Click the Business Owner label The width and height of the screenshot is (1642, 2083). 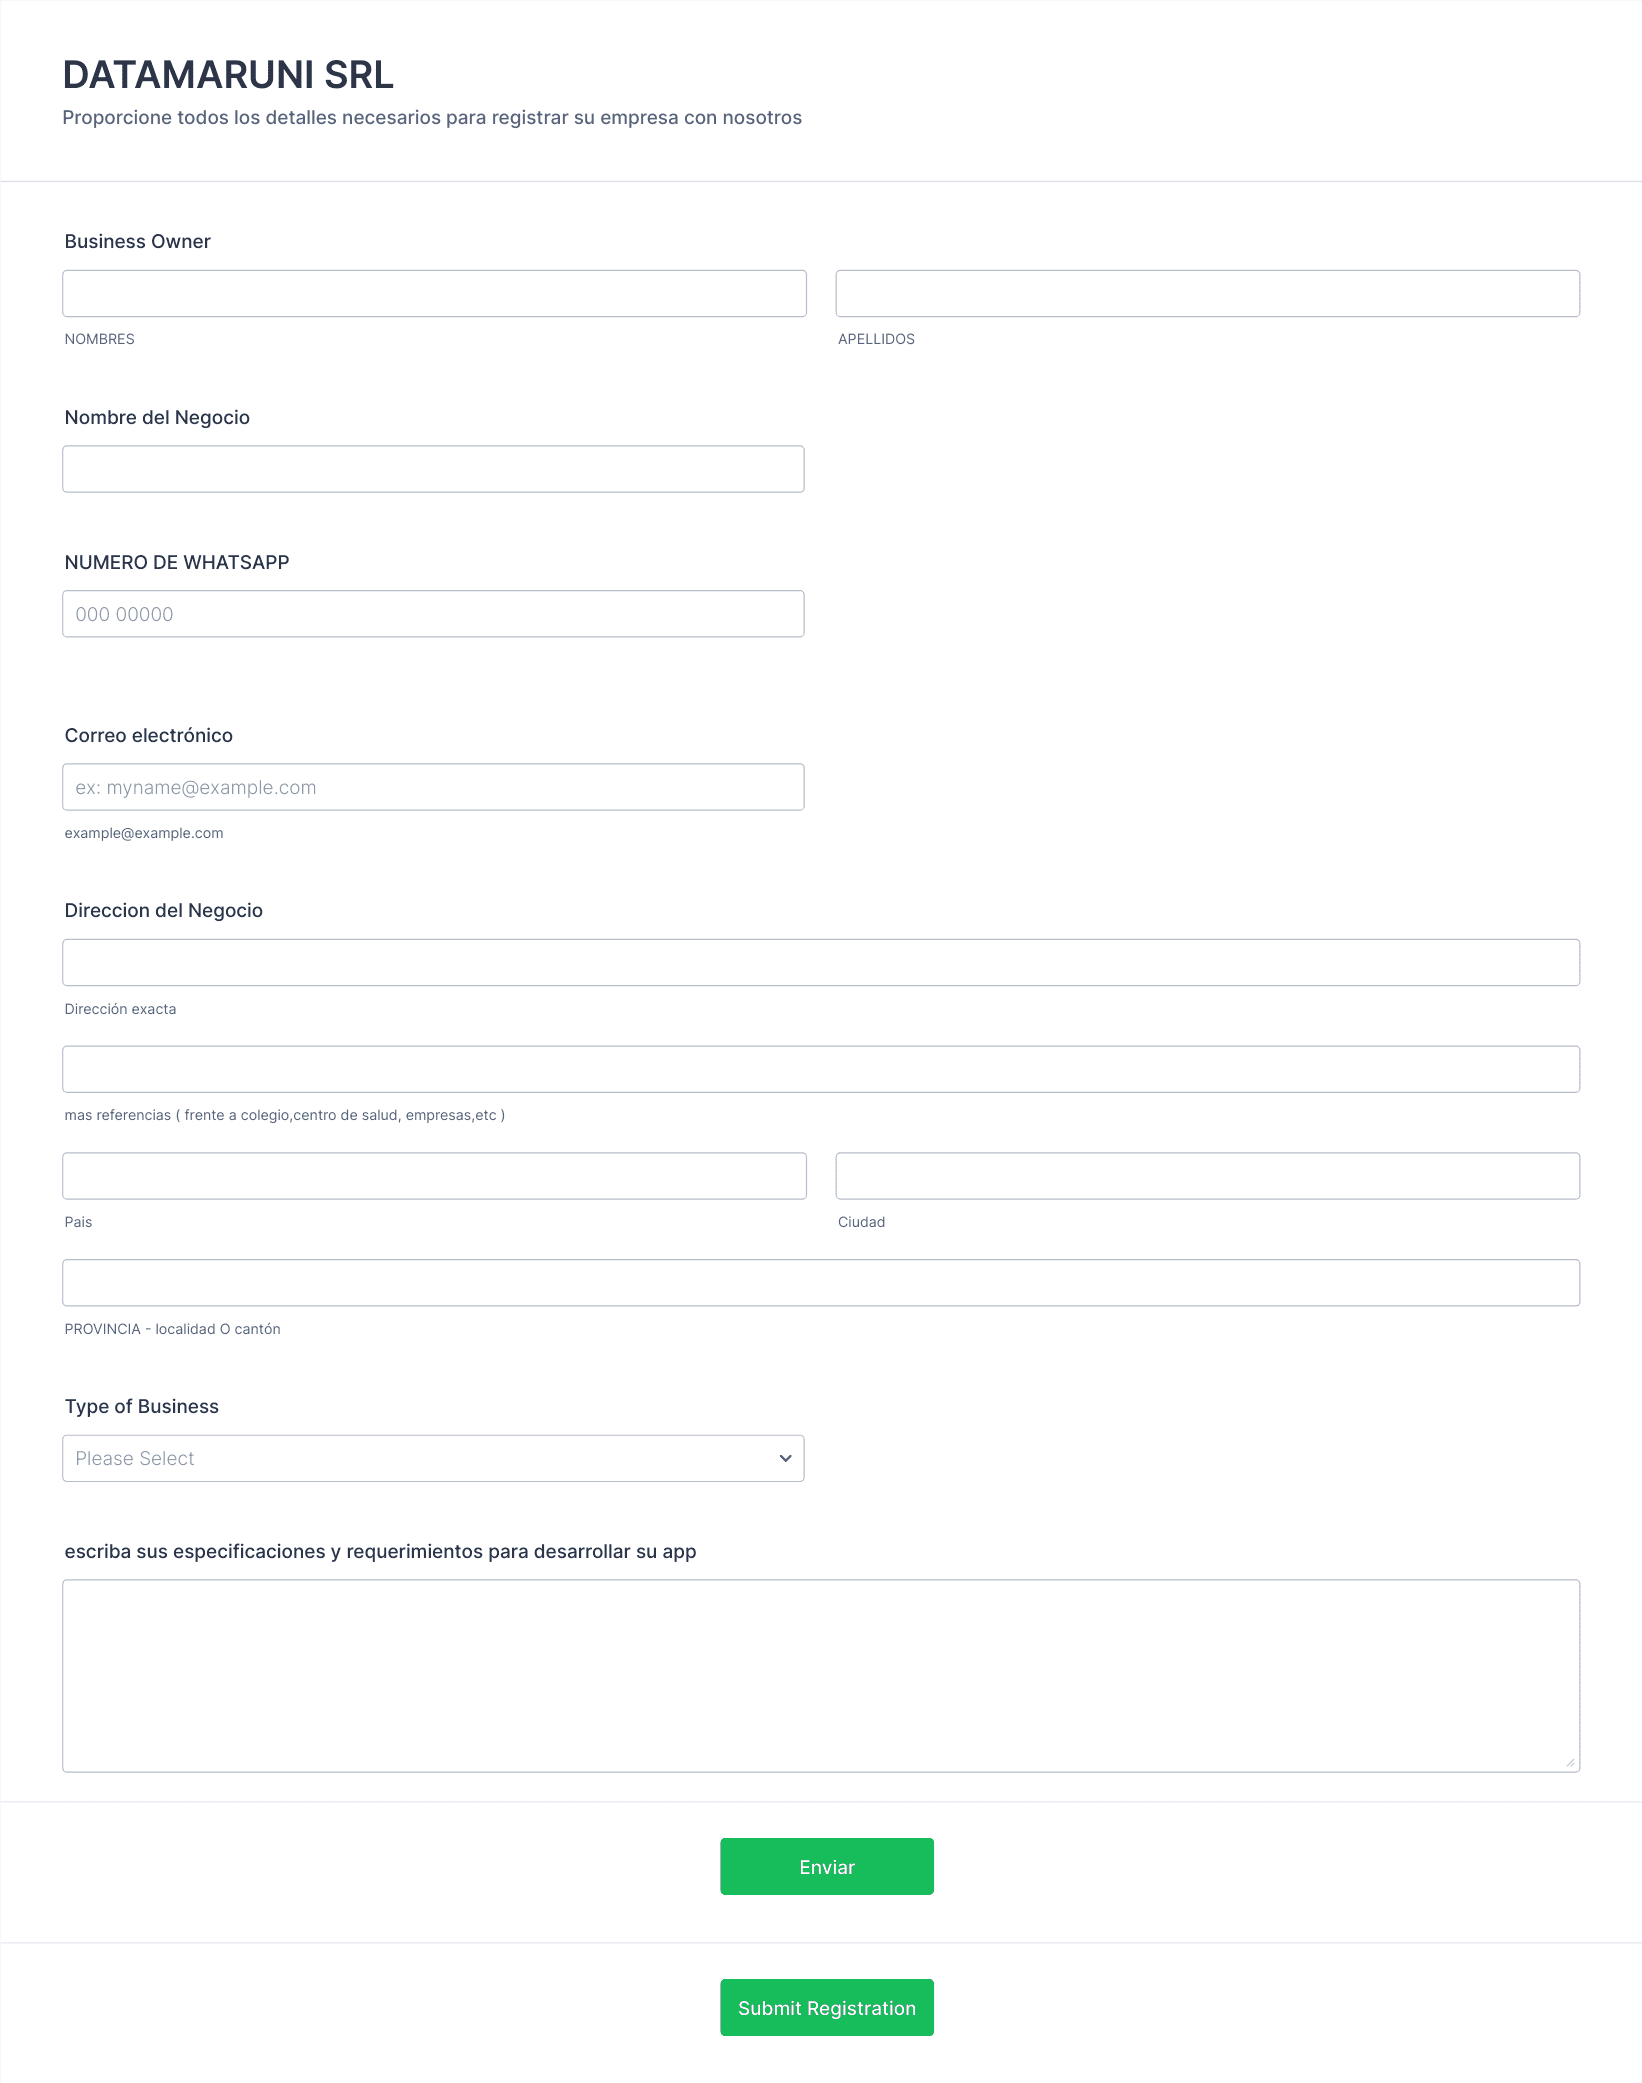[138, 241]
